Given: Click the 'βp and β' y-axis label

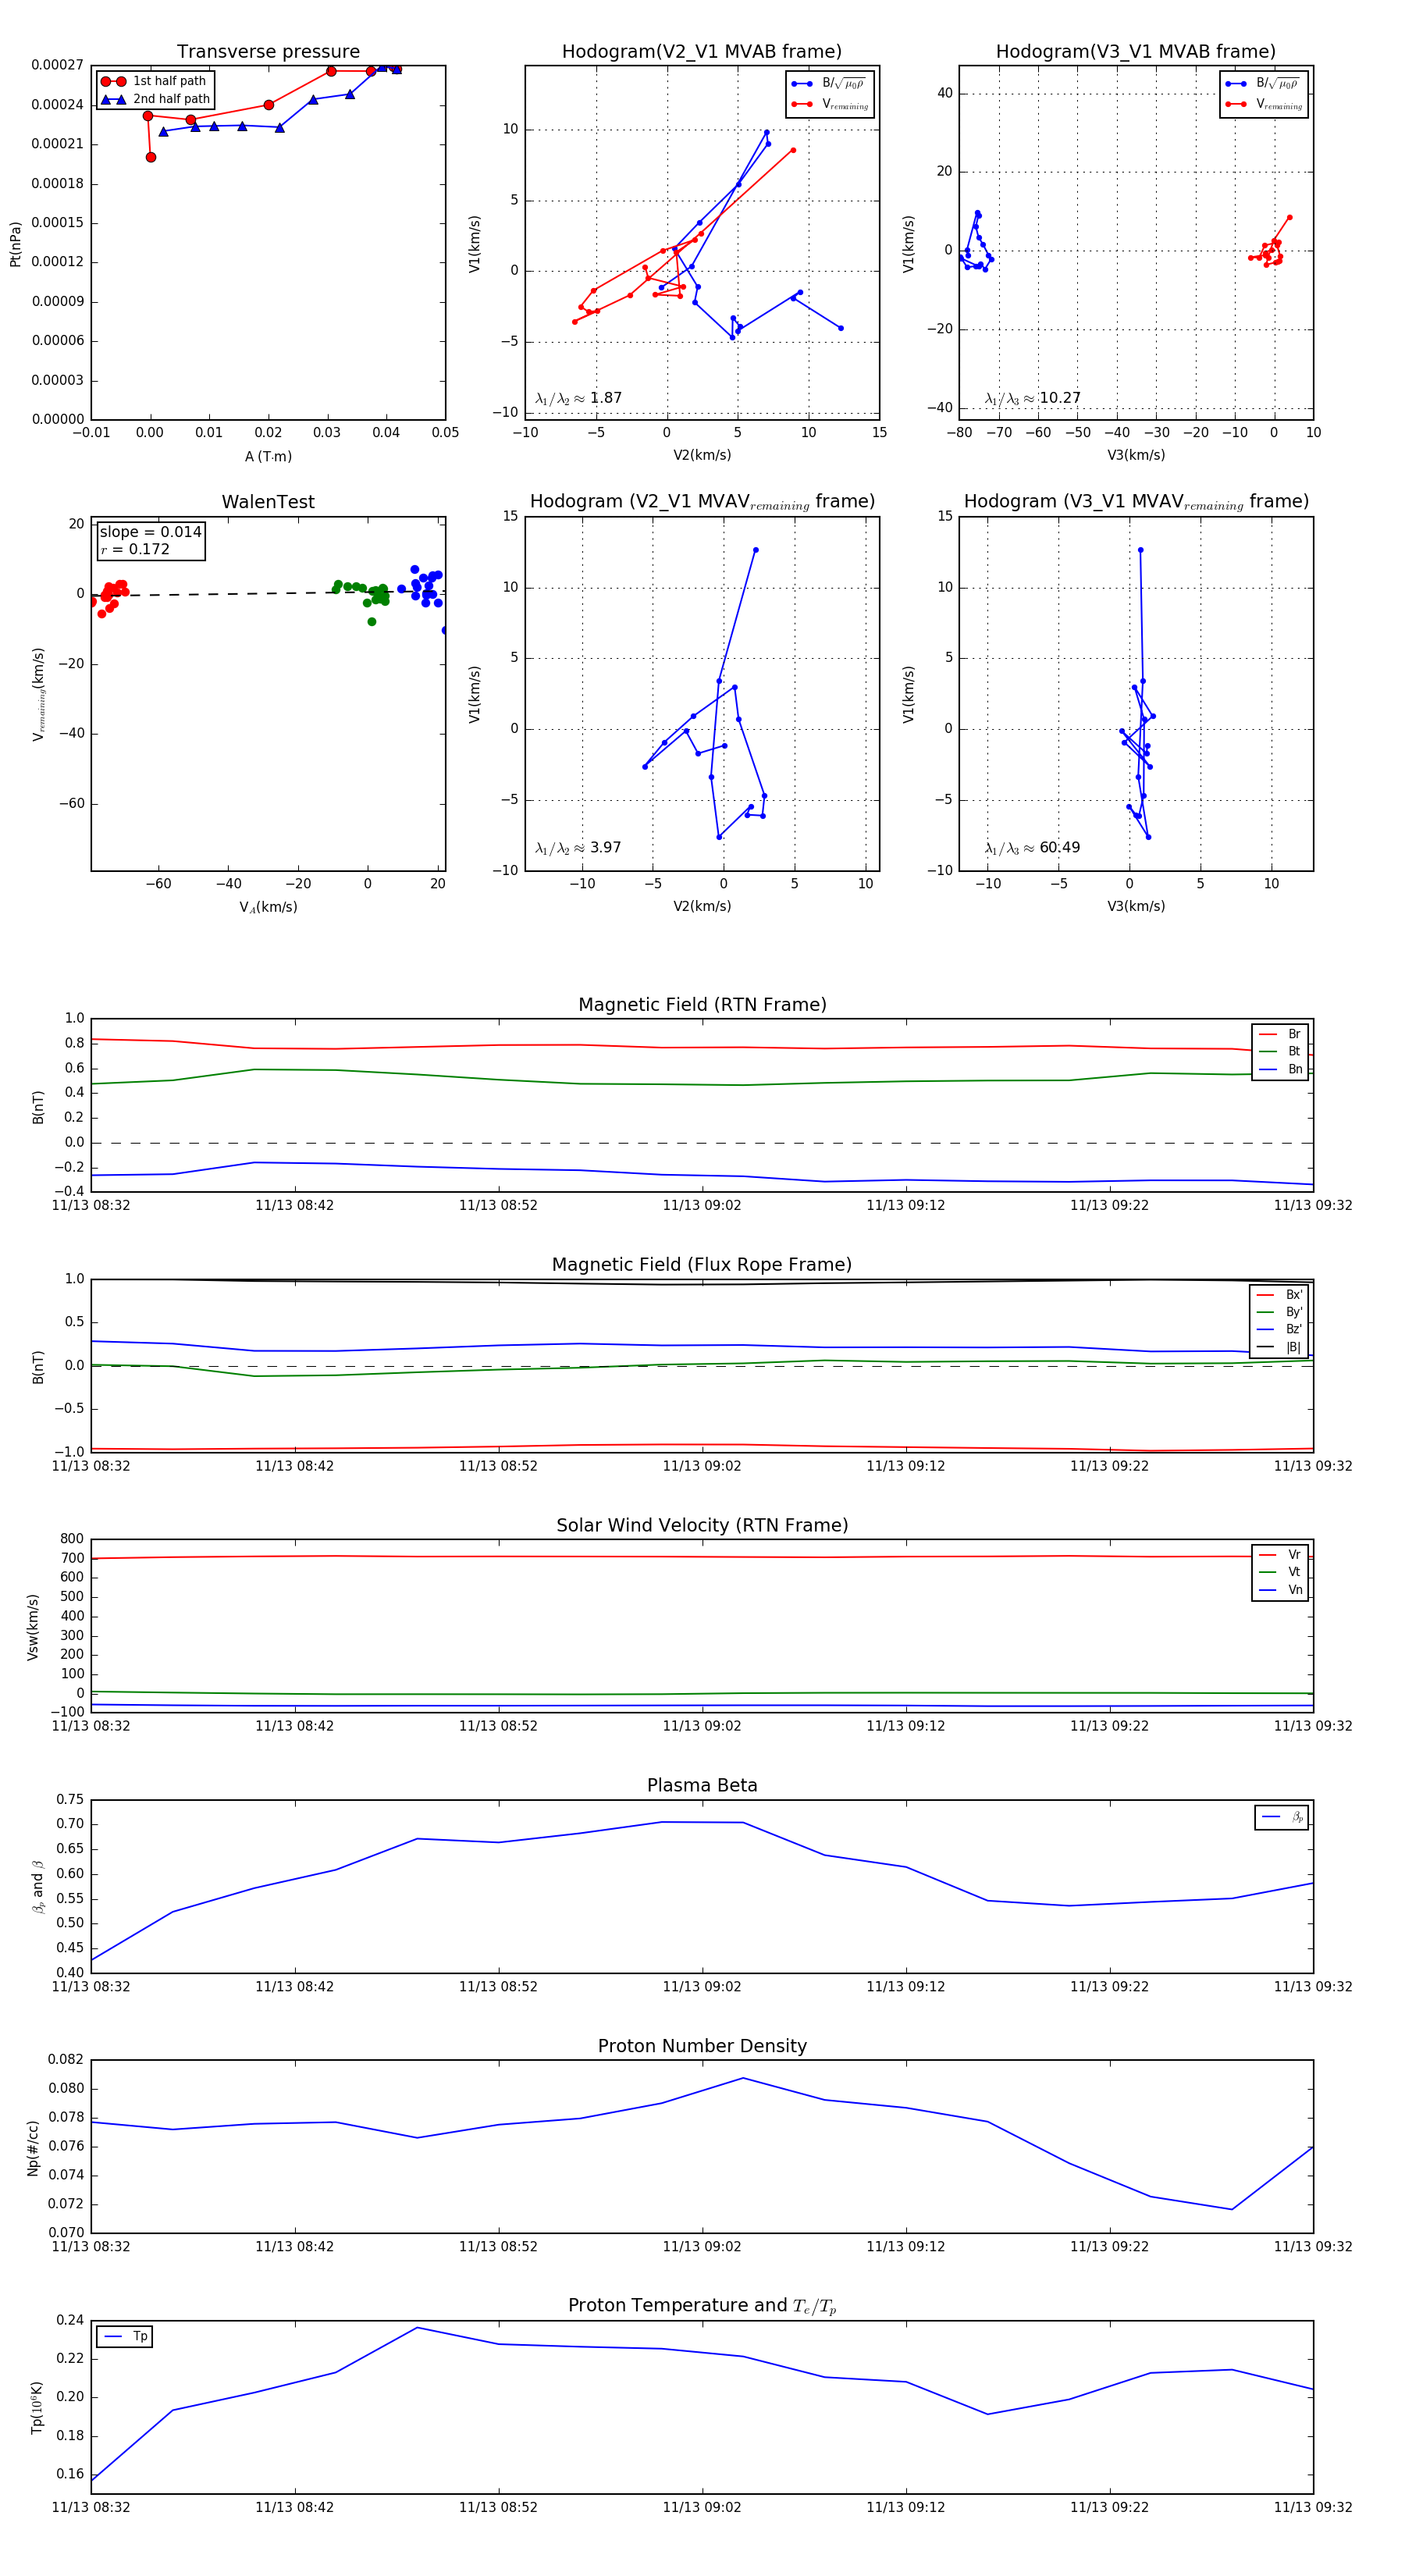Looking at the screenshot, I should [38, 1887].
